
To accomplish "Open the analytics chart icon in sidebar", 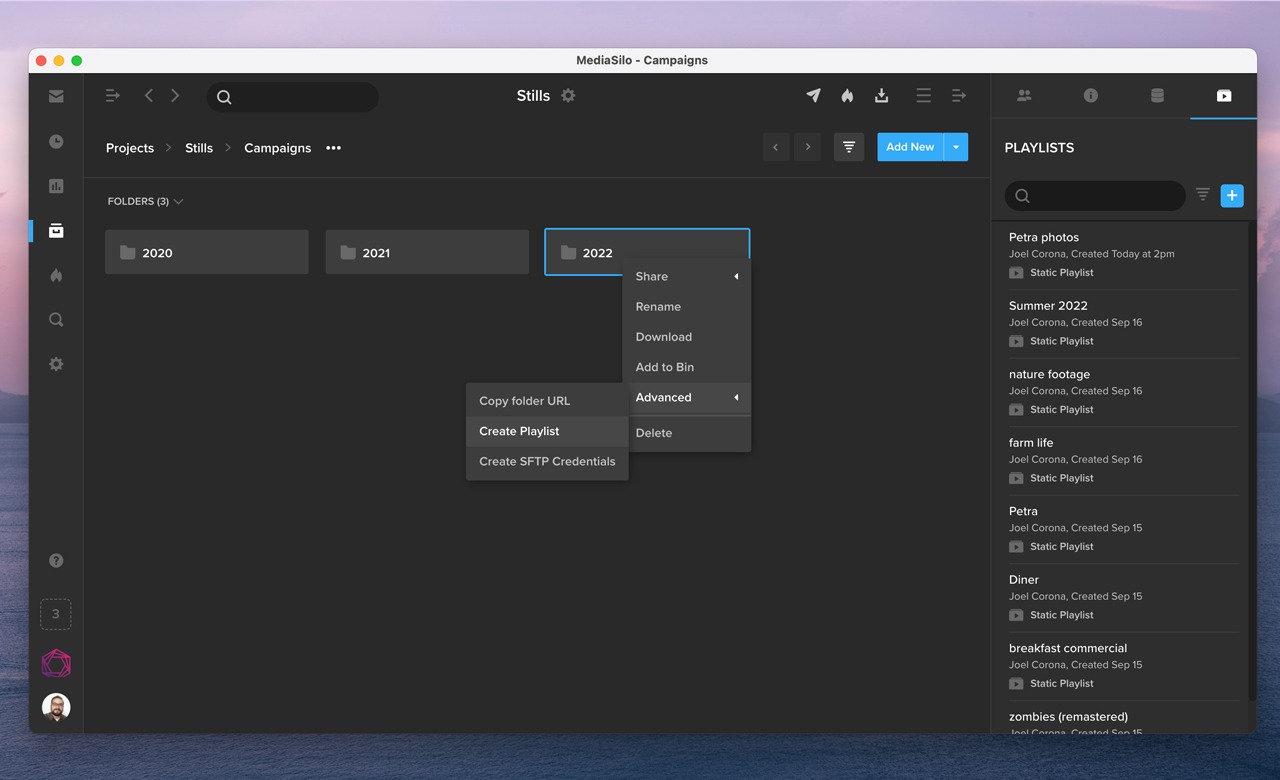I will 56,186.
